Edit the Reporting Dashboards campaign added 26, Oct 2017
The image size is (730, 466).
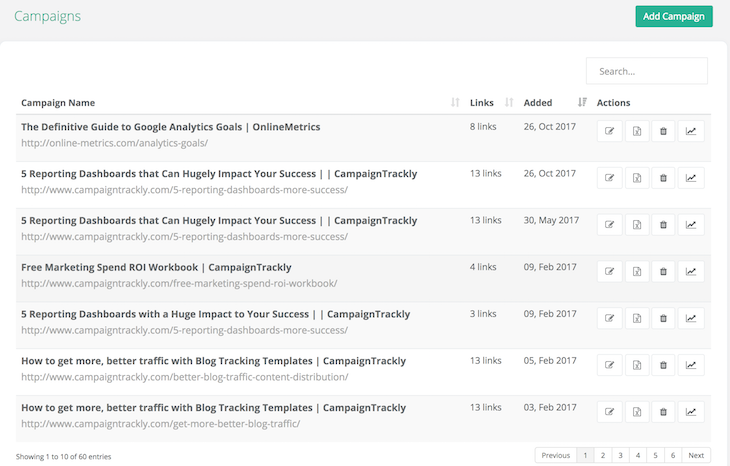coord(609,178)
